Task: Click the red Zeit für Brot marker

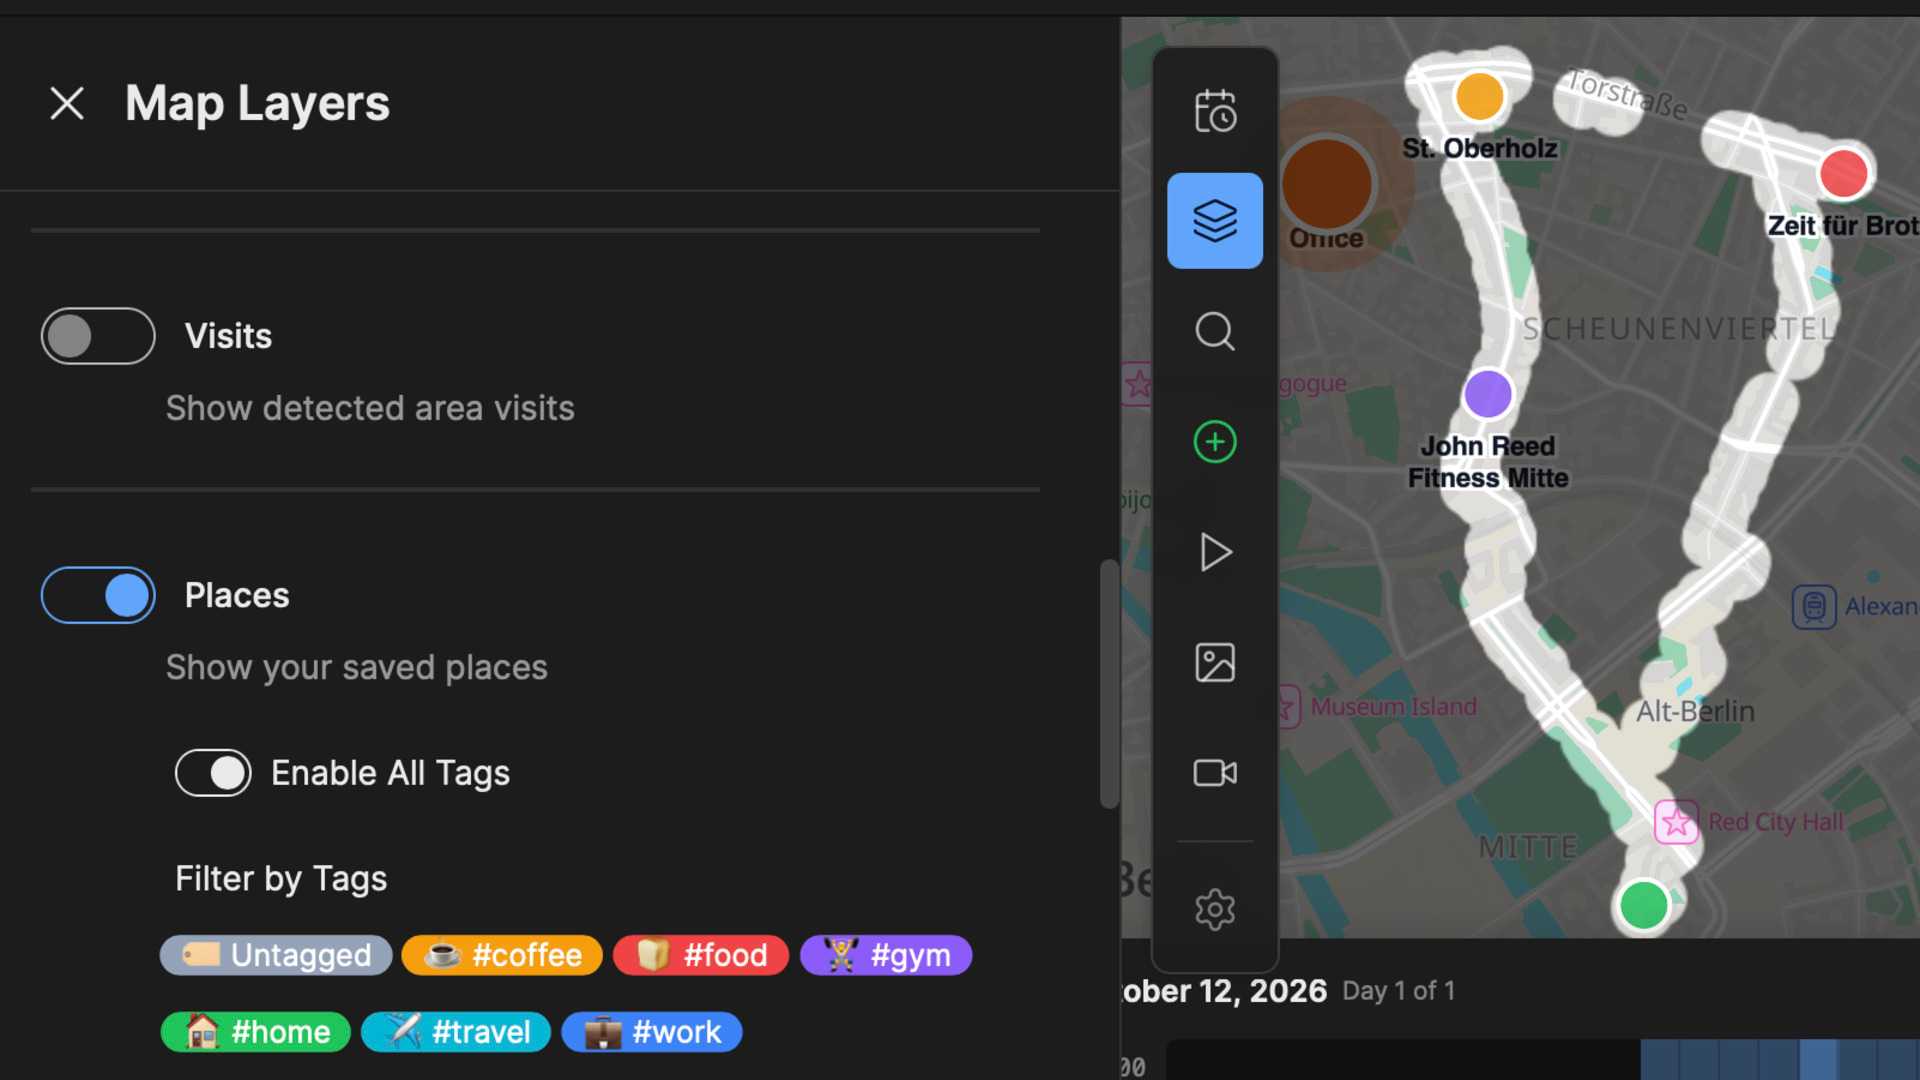Action: point(1843,173)
